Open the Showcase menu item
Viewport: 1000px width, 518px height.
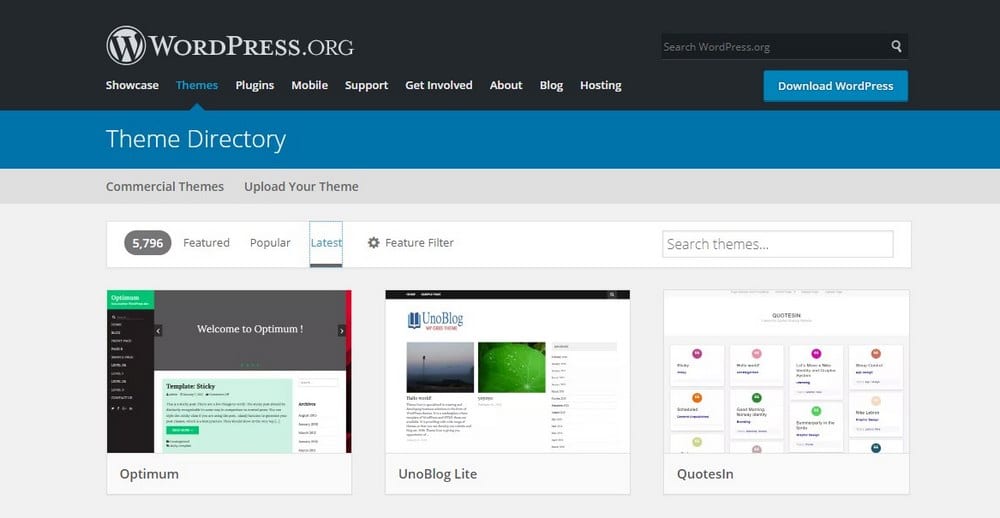(x=132, y=85)
